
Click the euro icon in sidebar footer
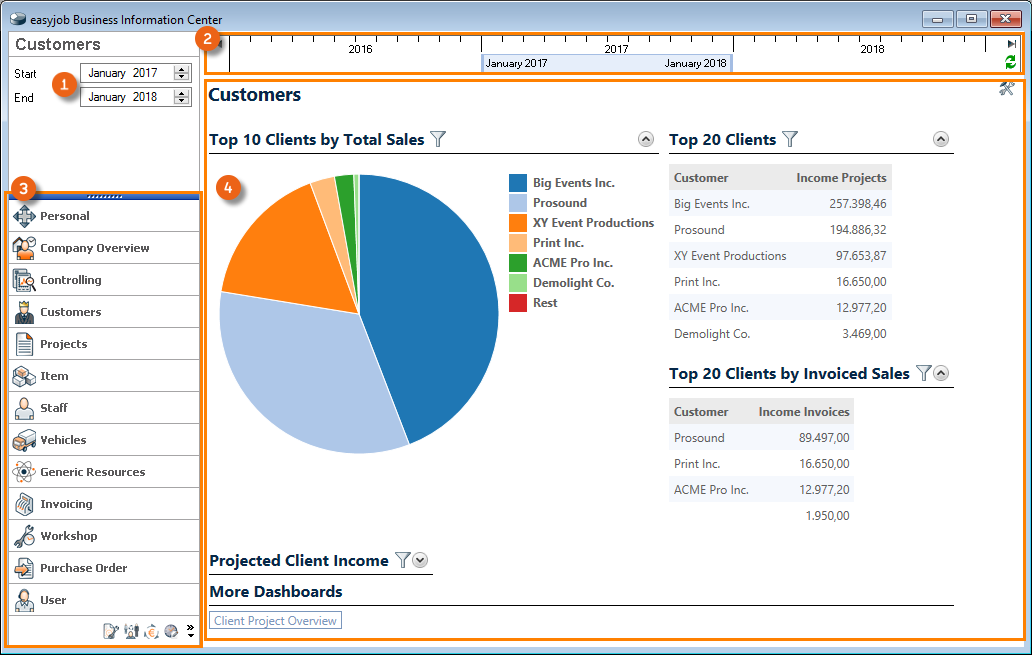tap(151, 631)
